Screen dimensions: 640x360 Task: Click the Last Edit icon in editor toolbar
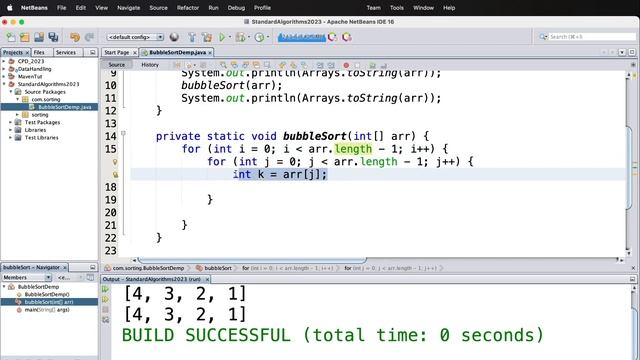pyautogui.click(x=177, y=65)
